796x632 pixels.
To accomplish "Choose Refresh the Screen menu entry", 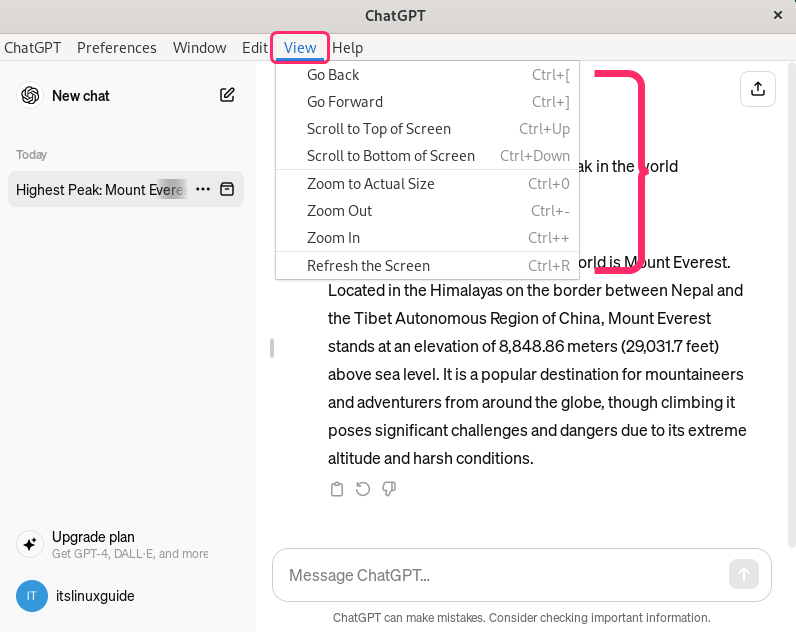I will coord(368,266).
